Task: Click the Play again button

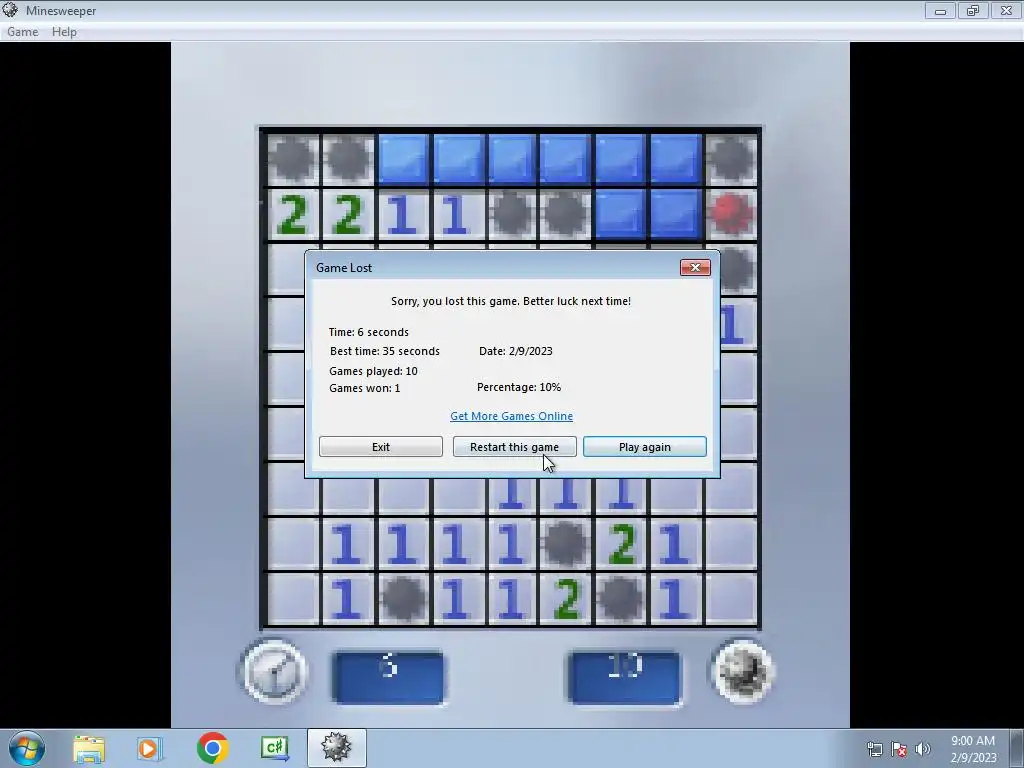Action: click(x=645, y=447)
